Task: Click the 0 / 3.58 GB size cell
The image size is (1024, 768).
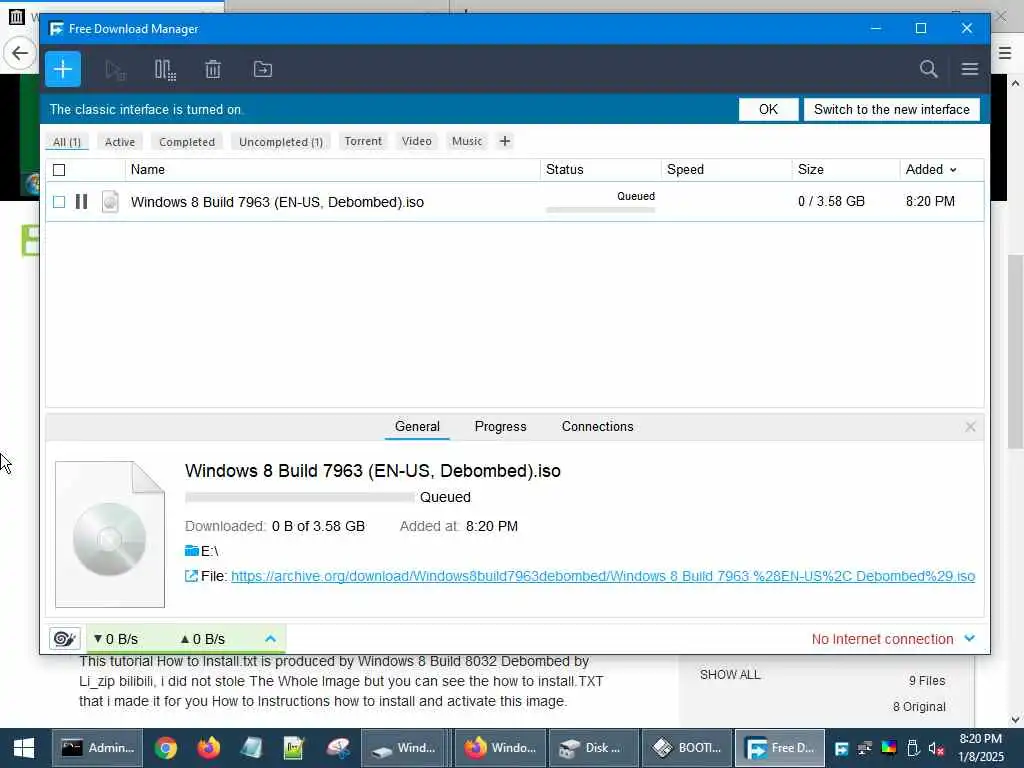Action: (831, 201)
